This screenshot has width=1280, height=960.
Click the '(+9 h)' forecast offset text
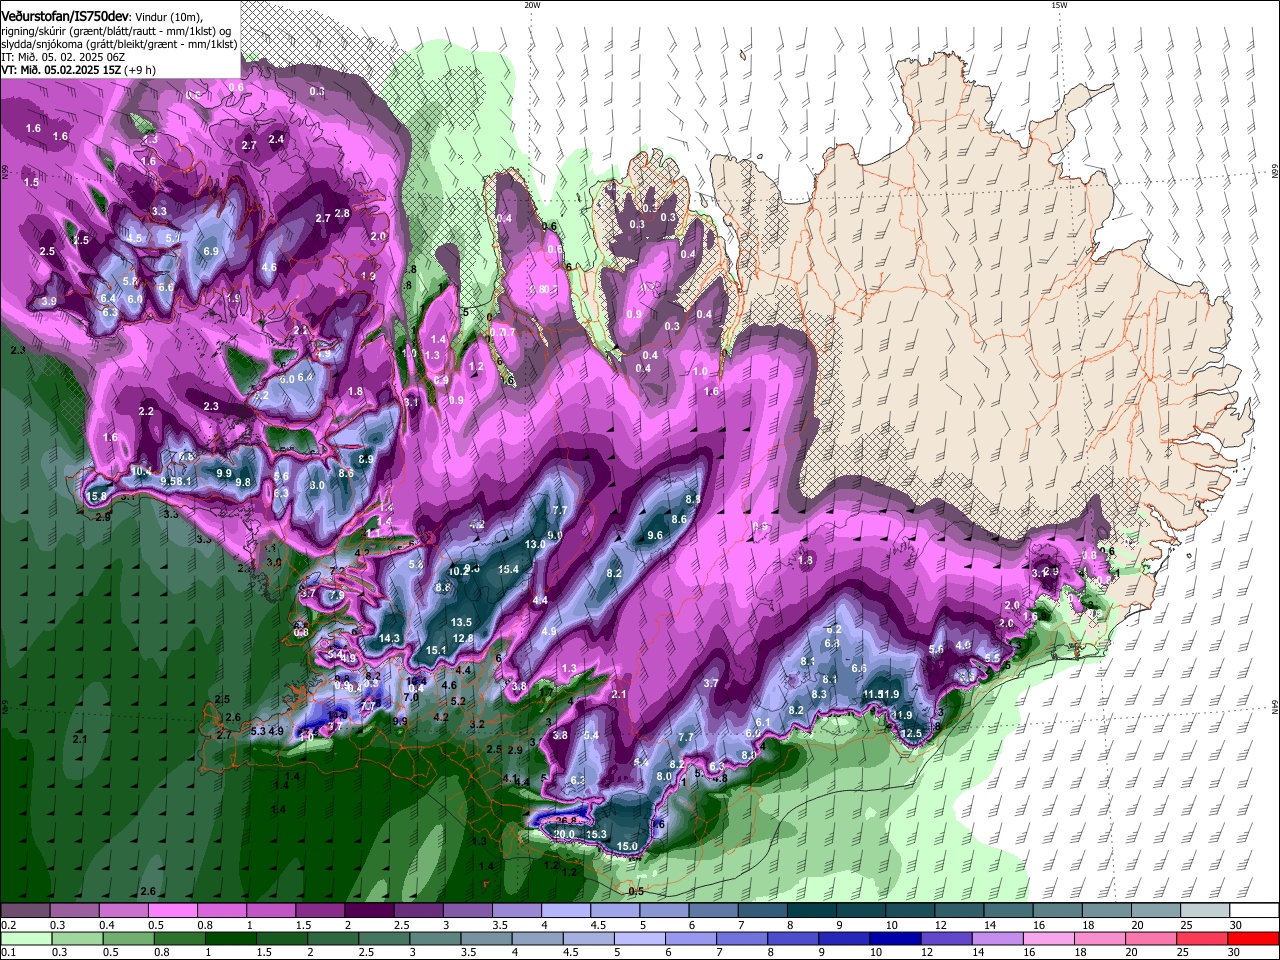pyautogui.click(x=141, y=71)
